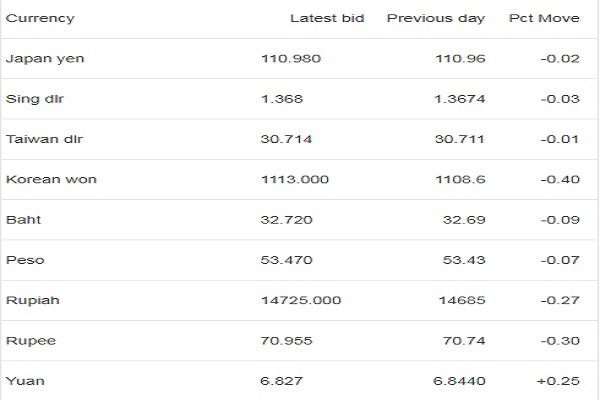600x400 pixels.
Task: Select the Yuan row label
Action: (25, 381)
